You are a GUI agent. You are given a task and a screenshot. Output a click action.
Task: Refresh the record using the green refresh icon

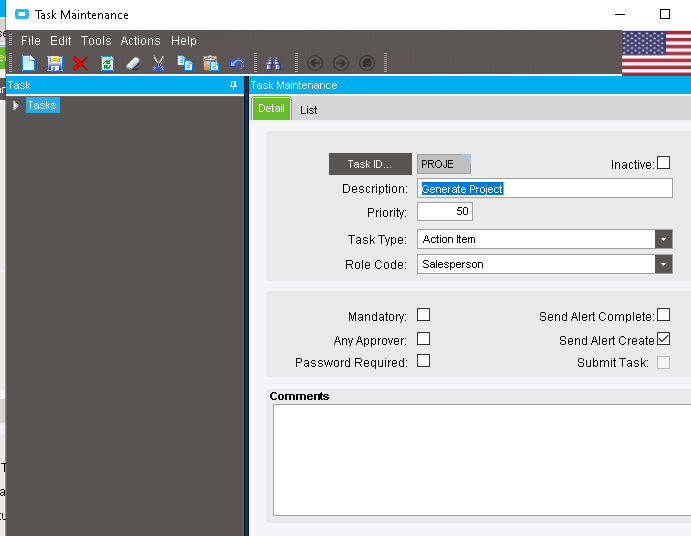point(107,63)
